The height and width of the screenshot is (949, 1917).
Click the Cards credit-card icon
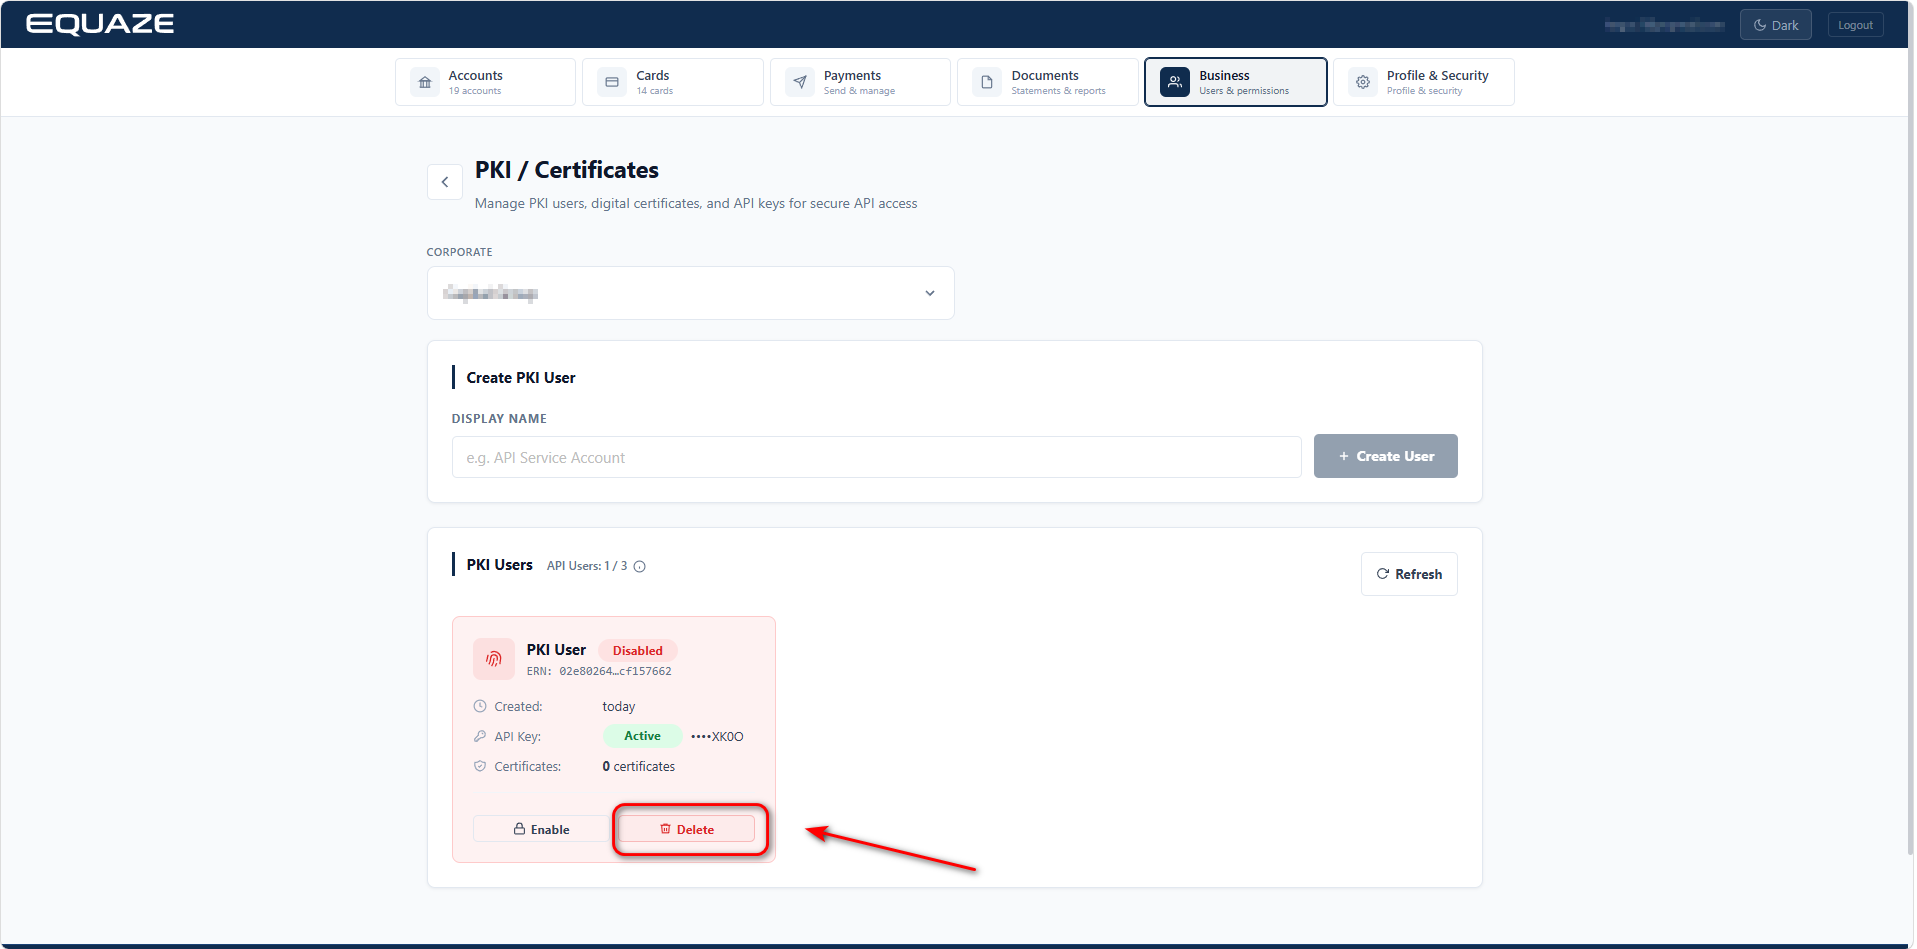(612, 82)
